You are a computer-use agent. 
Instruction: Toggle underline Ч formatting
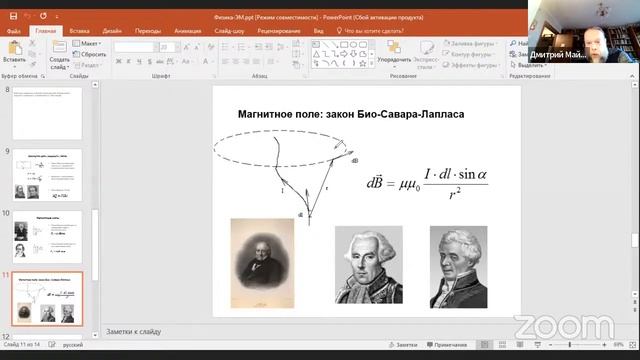tap(139, 62)
